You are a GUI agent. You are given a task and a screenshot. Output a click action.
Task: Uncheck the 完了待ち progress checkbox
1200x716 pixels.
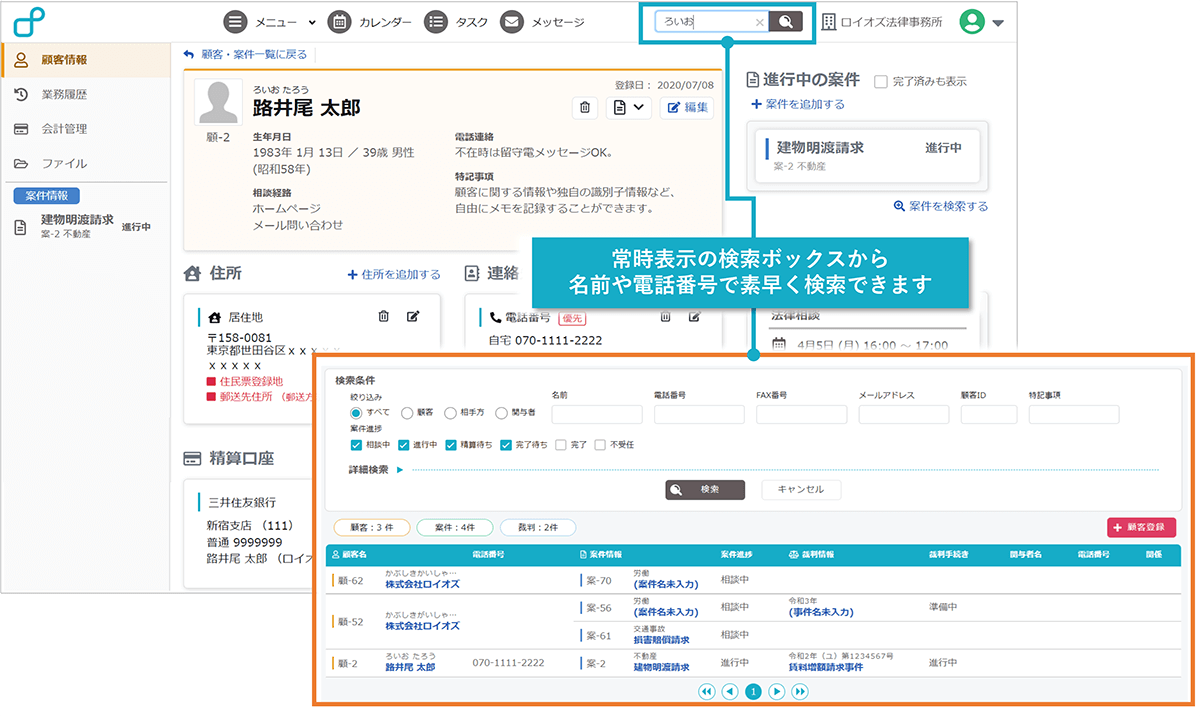click(x=506, y=445)
